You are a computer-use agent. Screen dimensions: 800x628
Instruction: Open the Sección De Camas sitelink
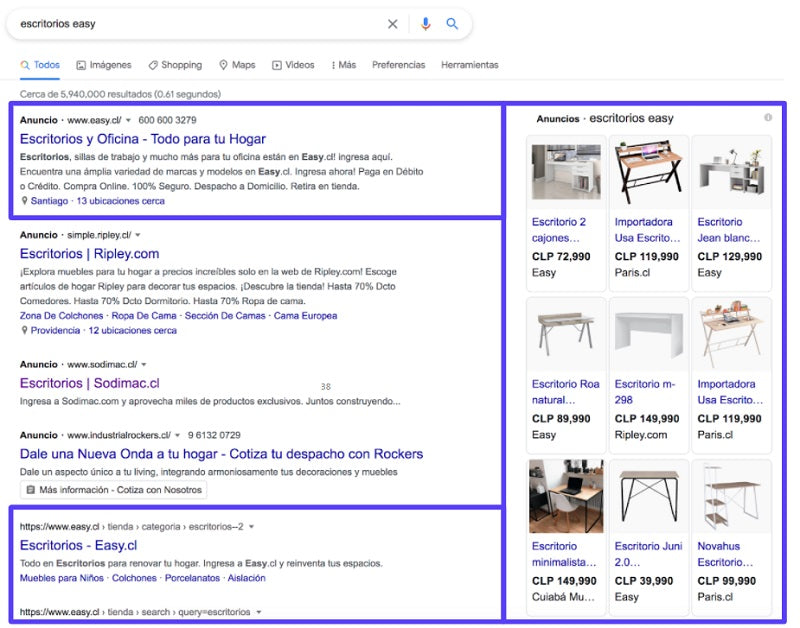[225, 316]
